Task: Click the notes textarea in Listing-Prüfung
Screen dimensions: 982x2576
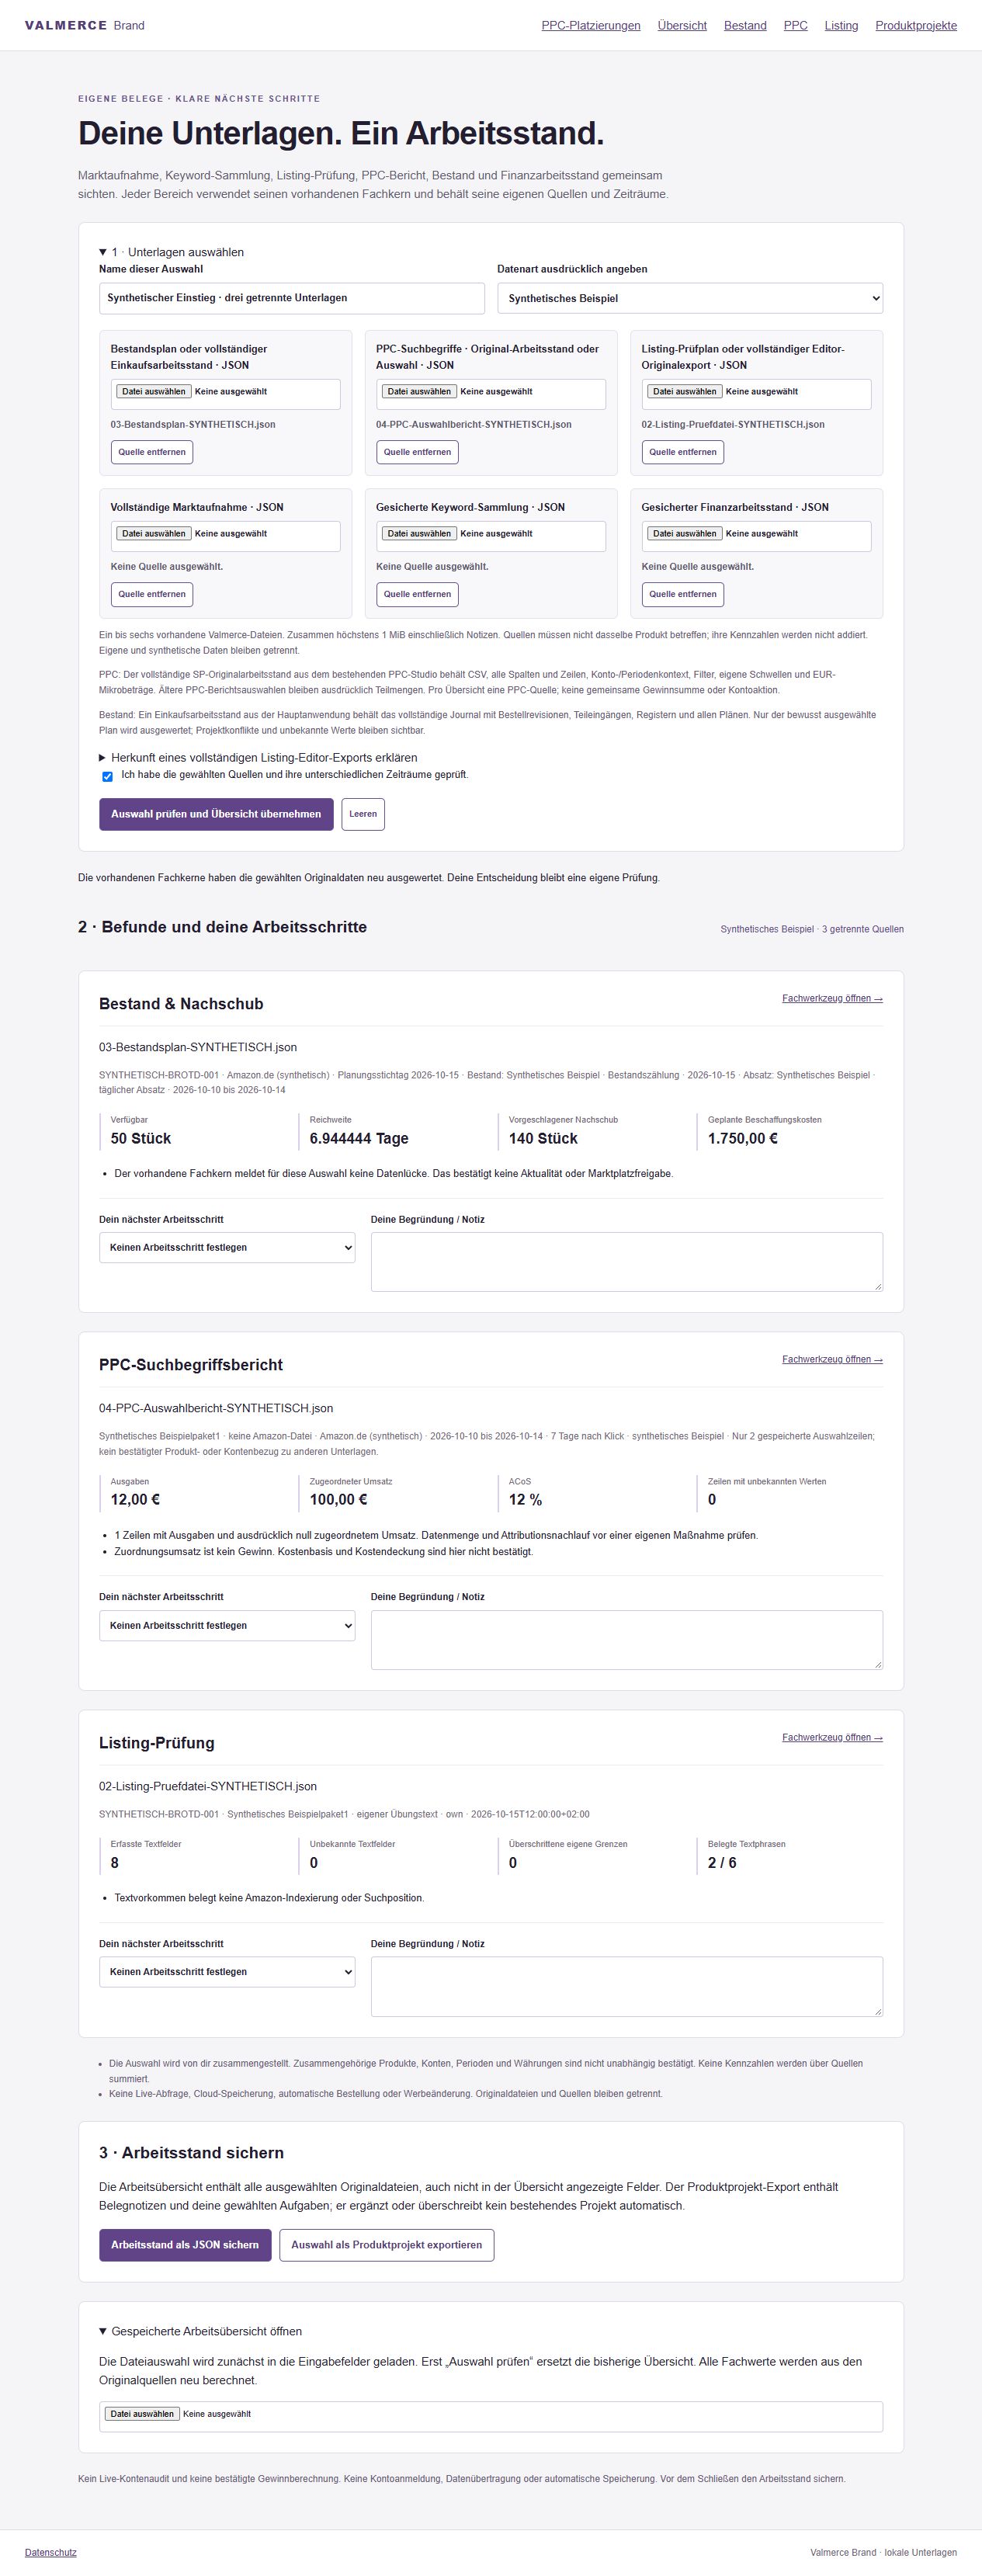Action: (x=627, y=1986)
